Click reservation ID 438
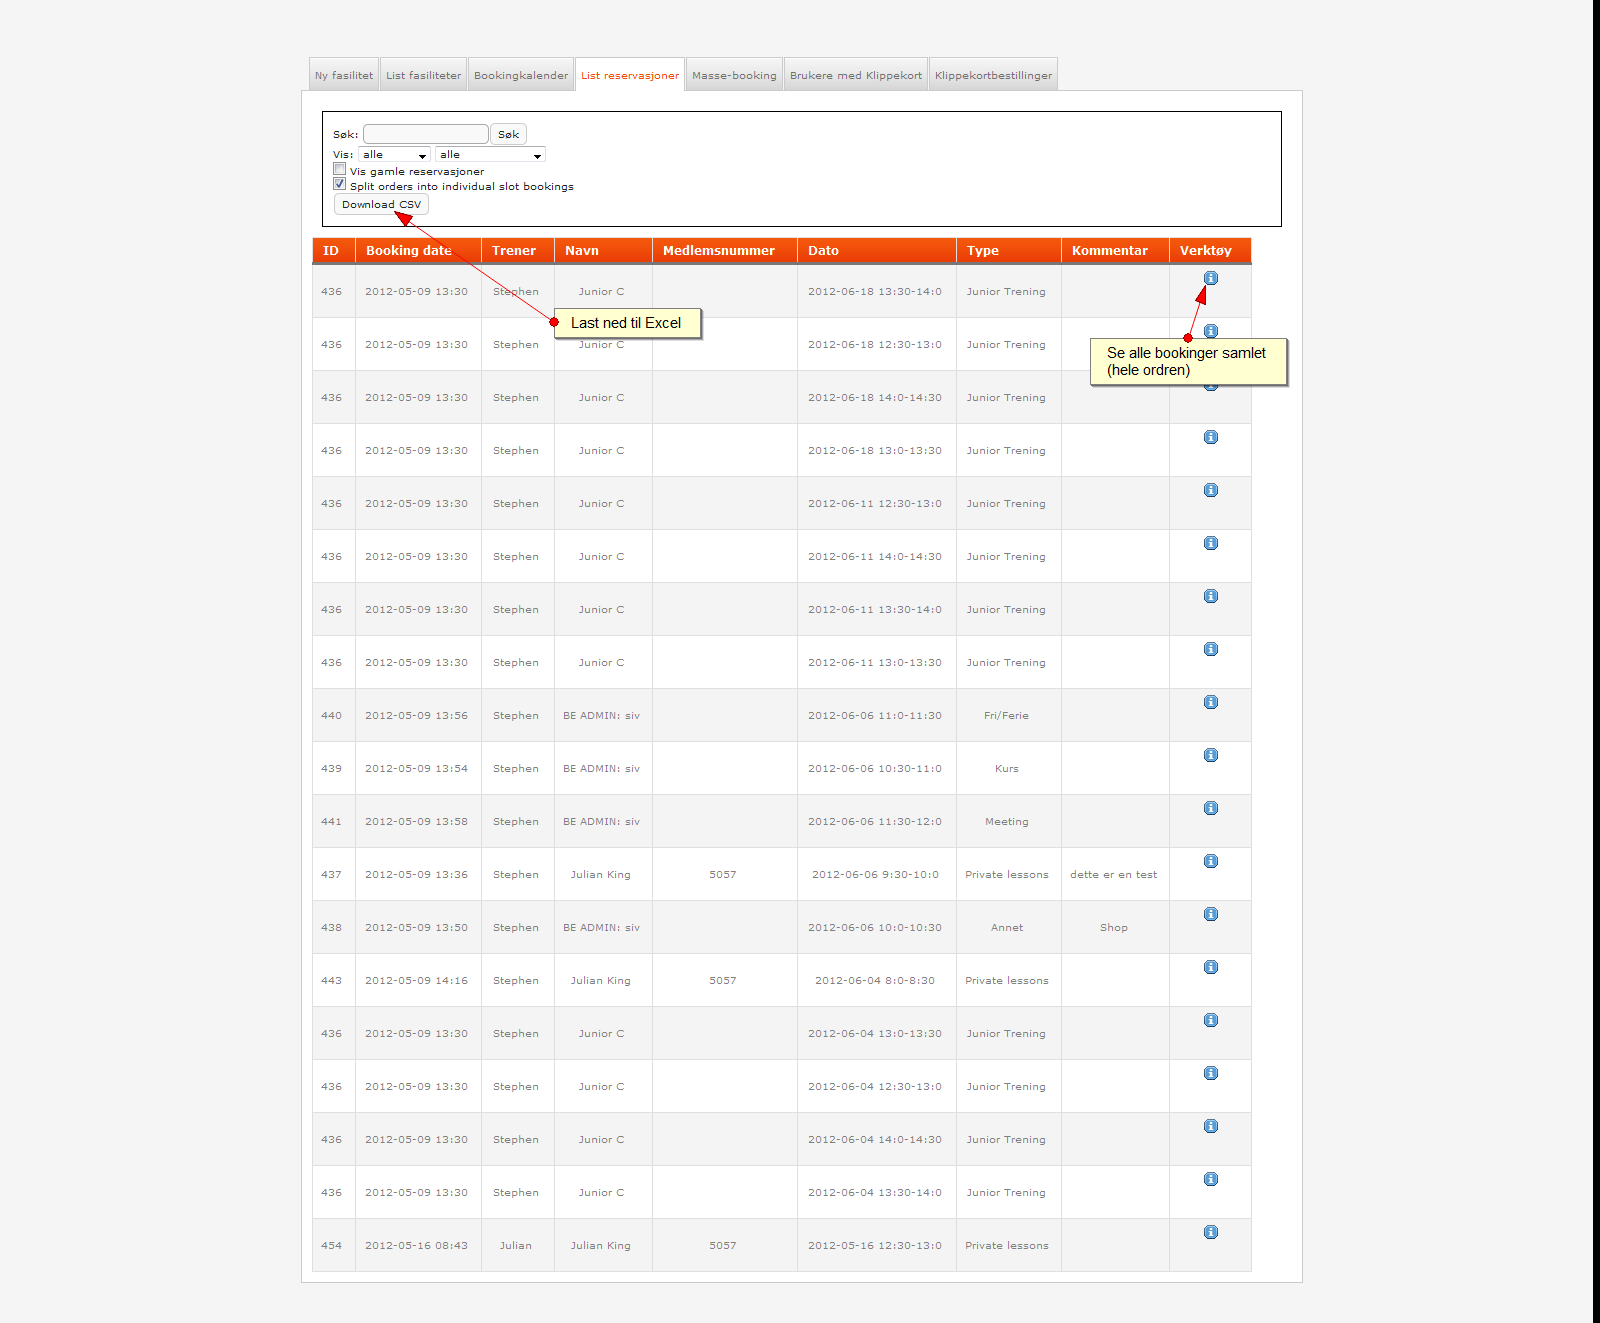Screen dimensions: 1600x1323 (x=331, y=928)
